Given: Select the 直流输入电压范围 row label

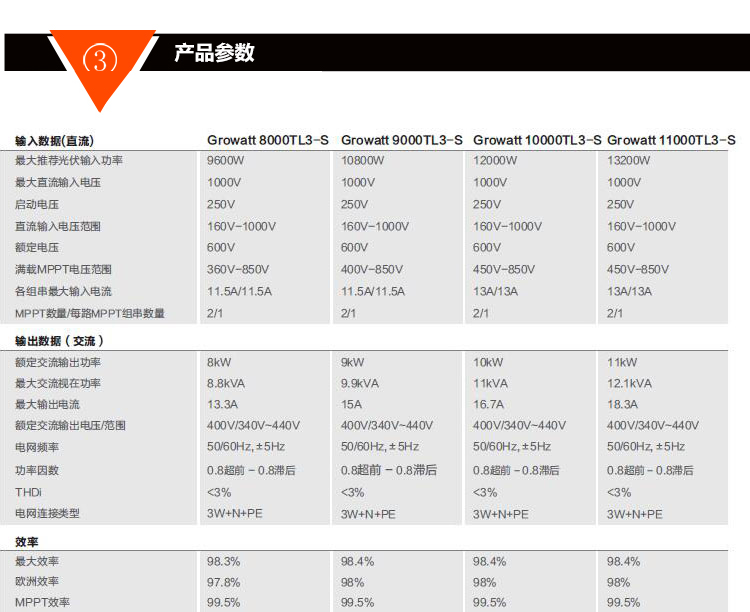Looking at the screenshot, I should click(x=58, y=226).
